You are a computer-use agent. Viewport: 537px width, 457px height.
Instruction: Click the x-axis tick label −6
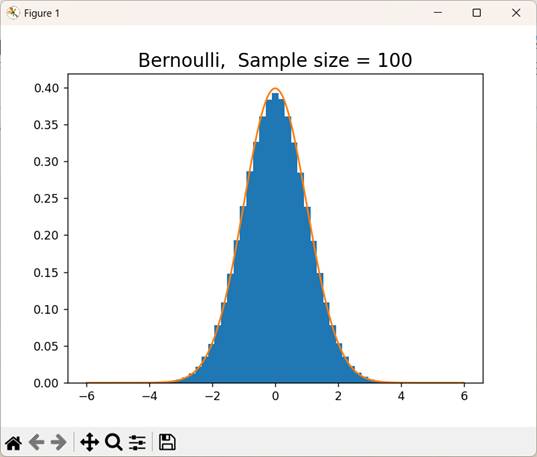[86, 396]
